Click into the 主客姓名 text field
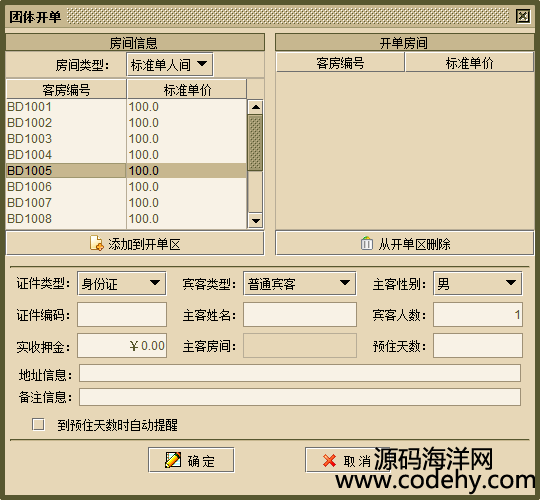Viewport: 540px width, 500px height. 300,314
